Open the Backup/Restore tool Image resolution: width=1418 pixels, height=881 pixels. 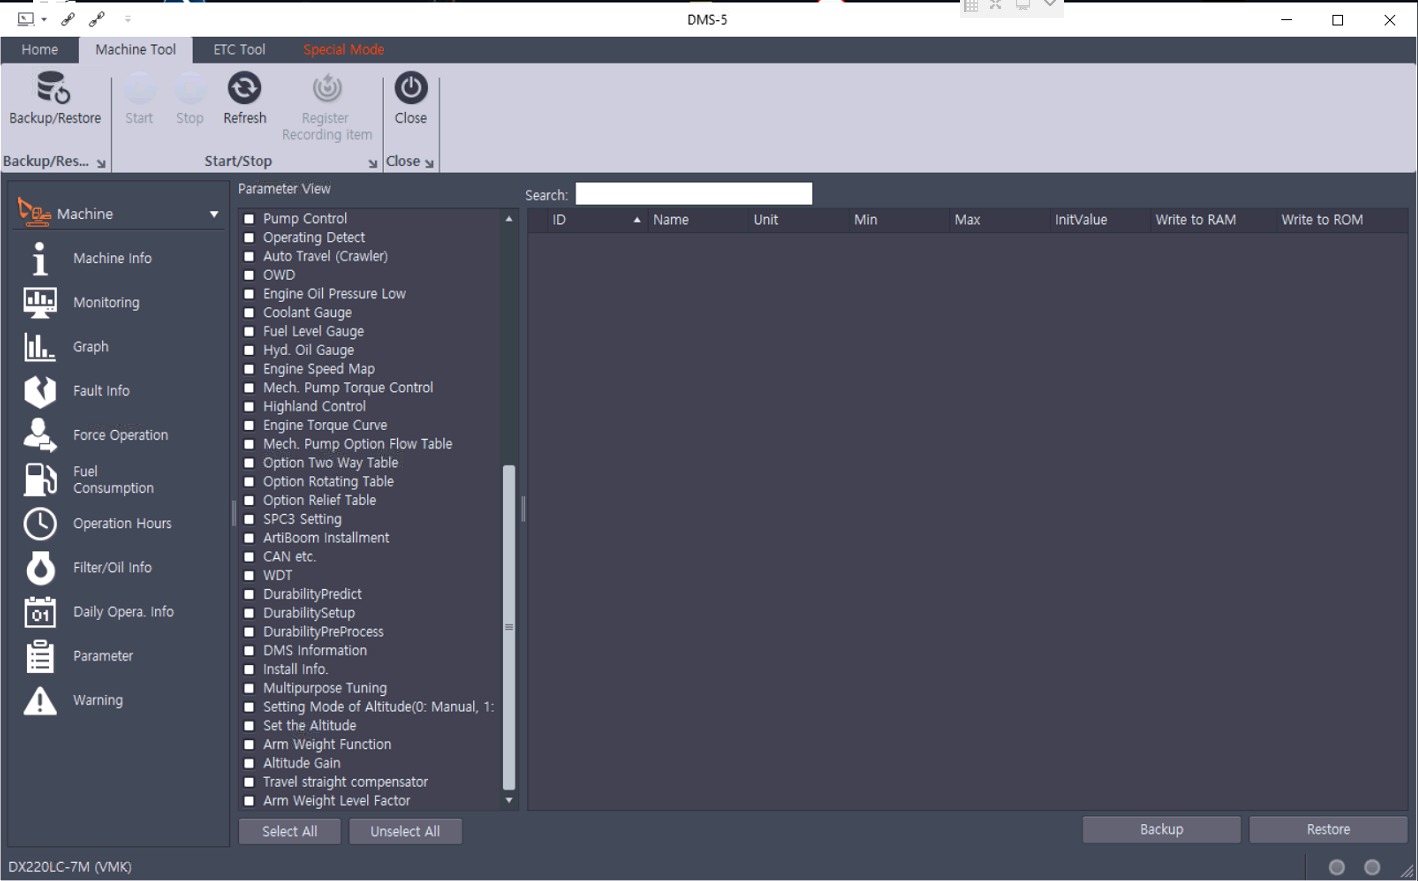(x=55, y=98)
